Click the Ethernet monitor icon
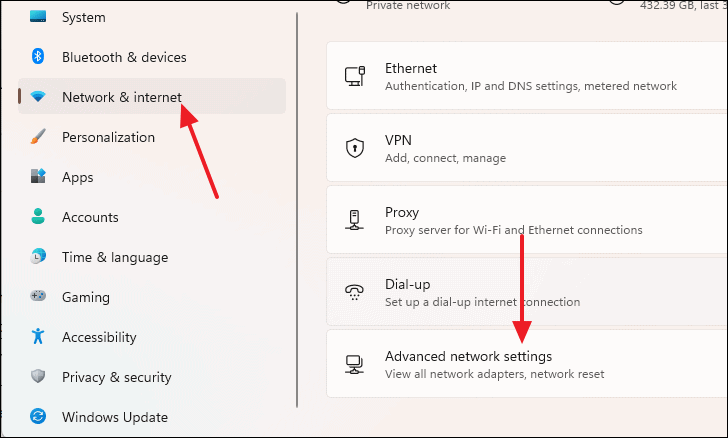728x438 pixels. pos(355,76)
